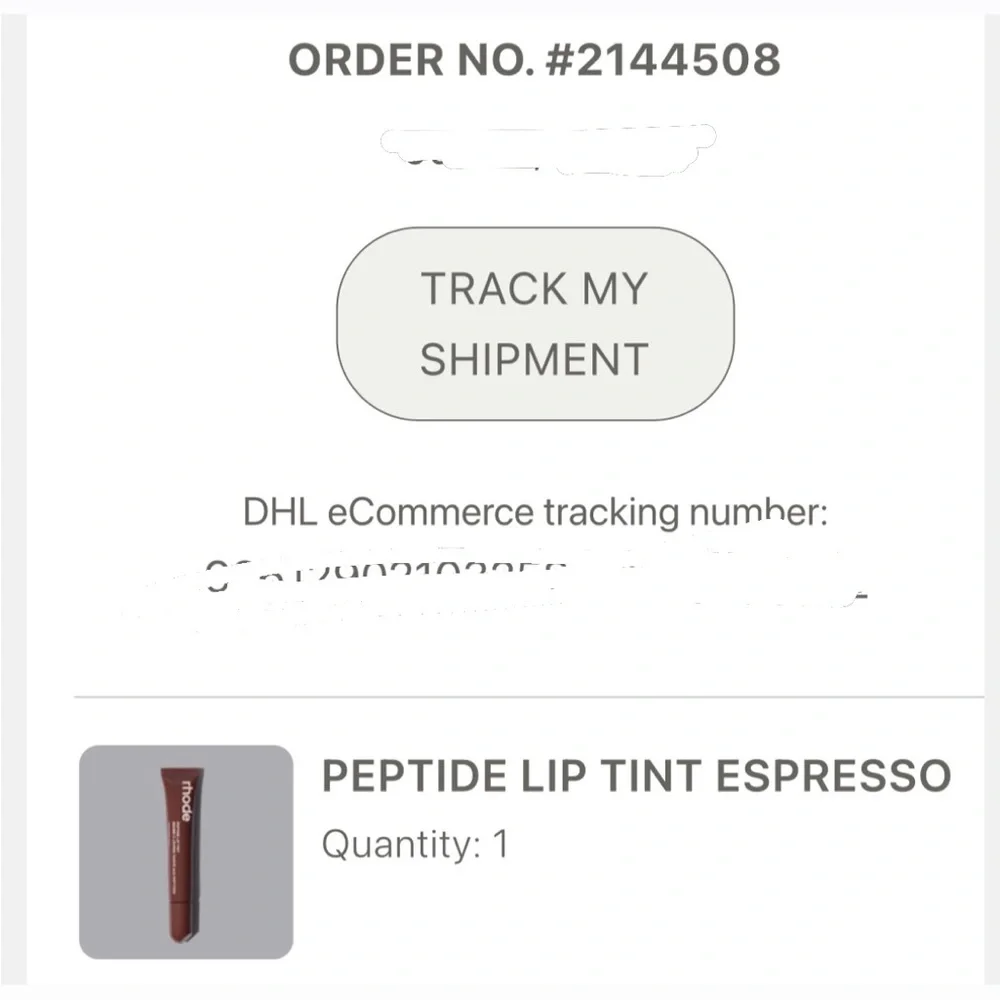Click the Quantity: 1 text
1000x1000 pixels.
[415, 844]
